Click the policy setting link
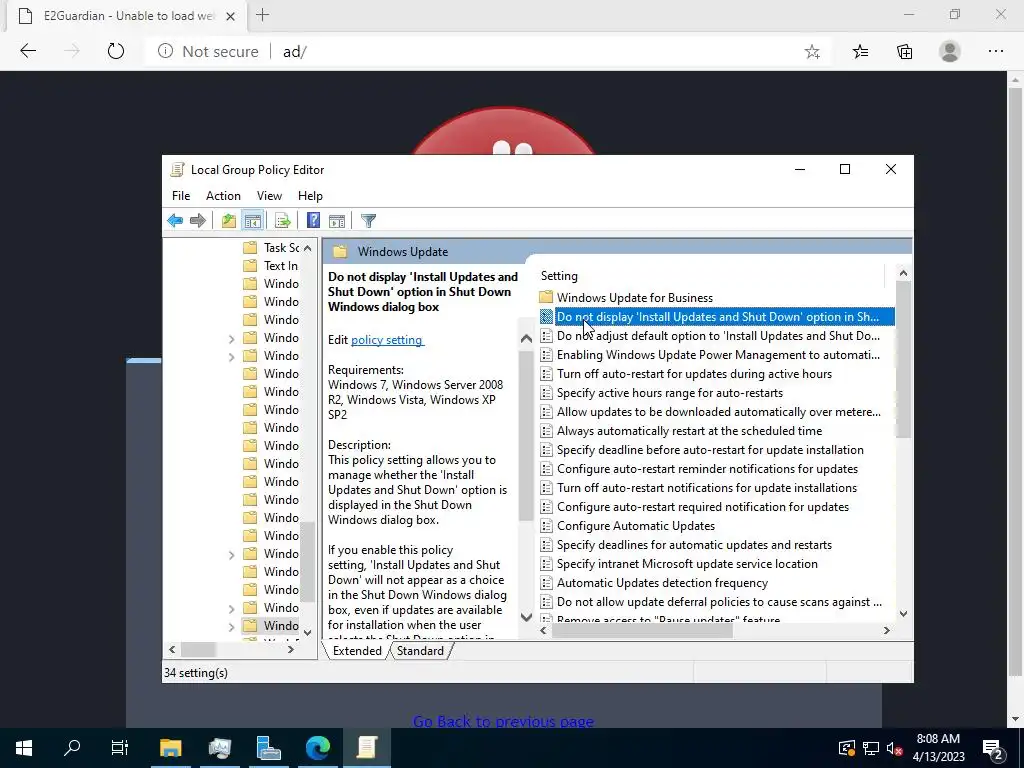Viewport: 1024px width, 768px height. click(387, 340)
